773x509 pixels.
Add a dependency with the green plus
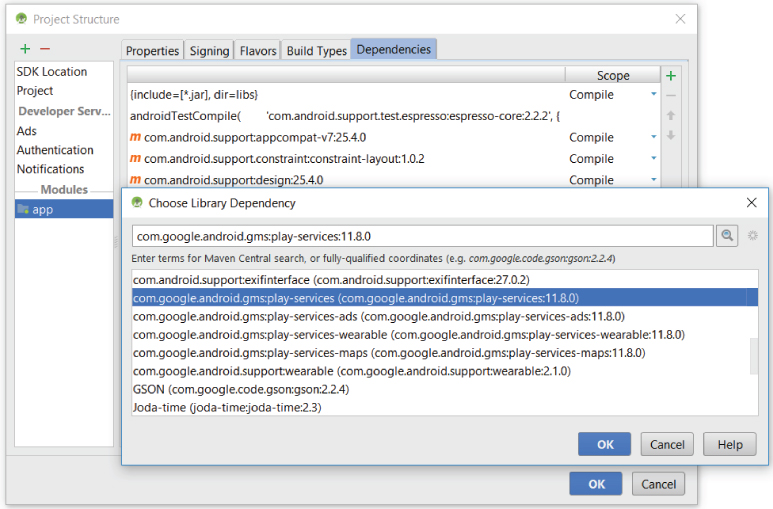click(671, 76)
